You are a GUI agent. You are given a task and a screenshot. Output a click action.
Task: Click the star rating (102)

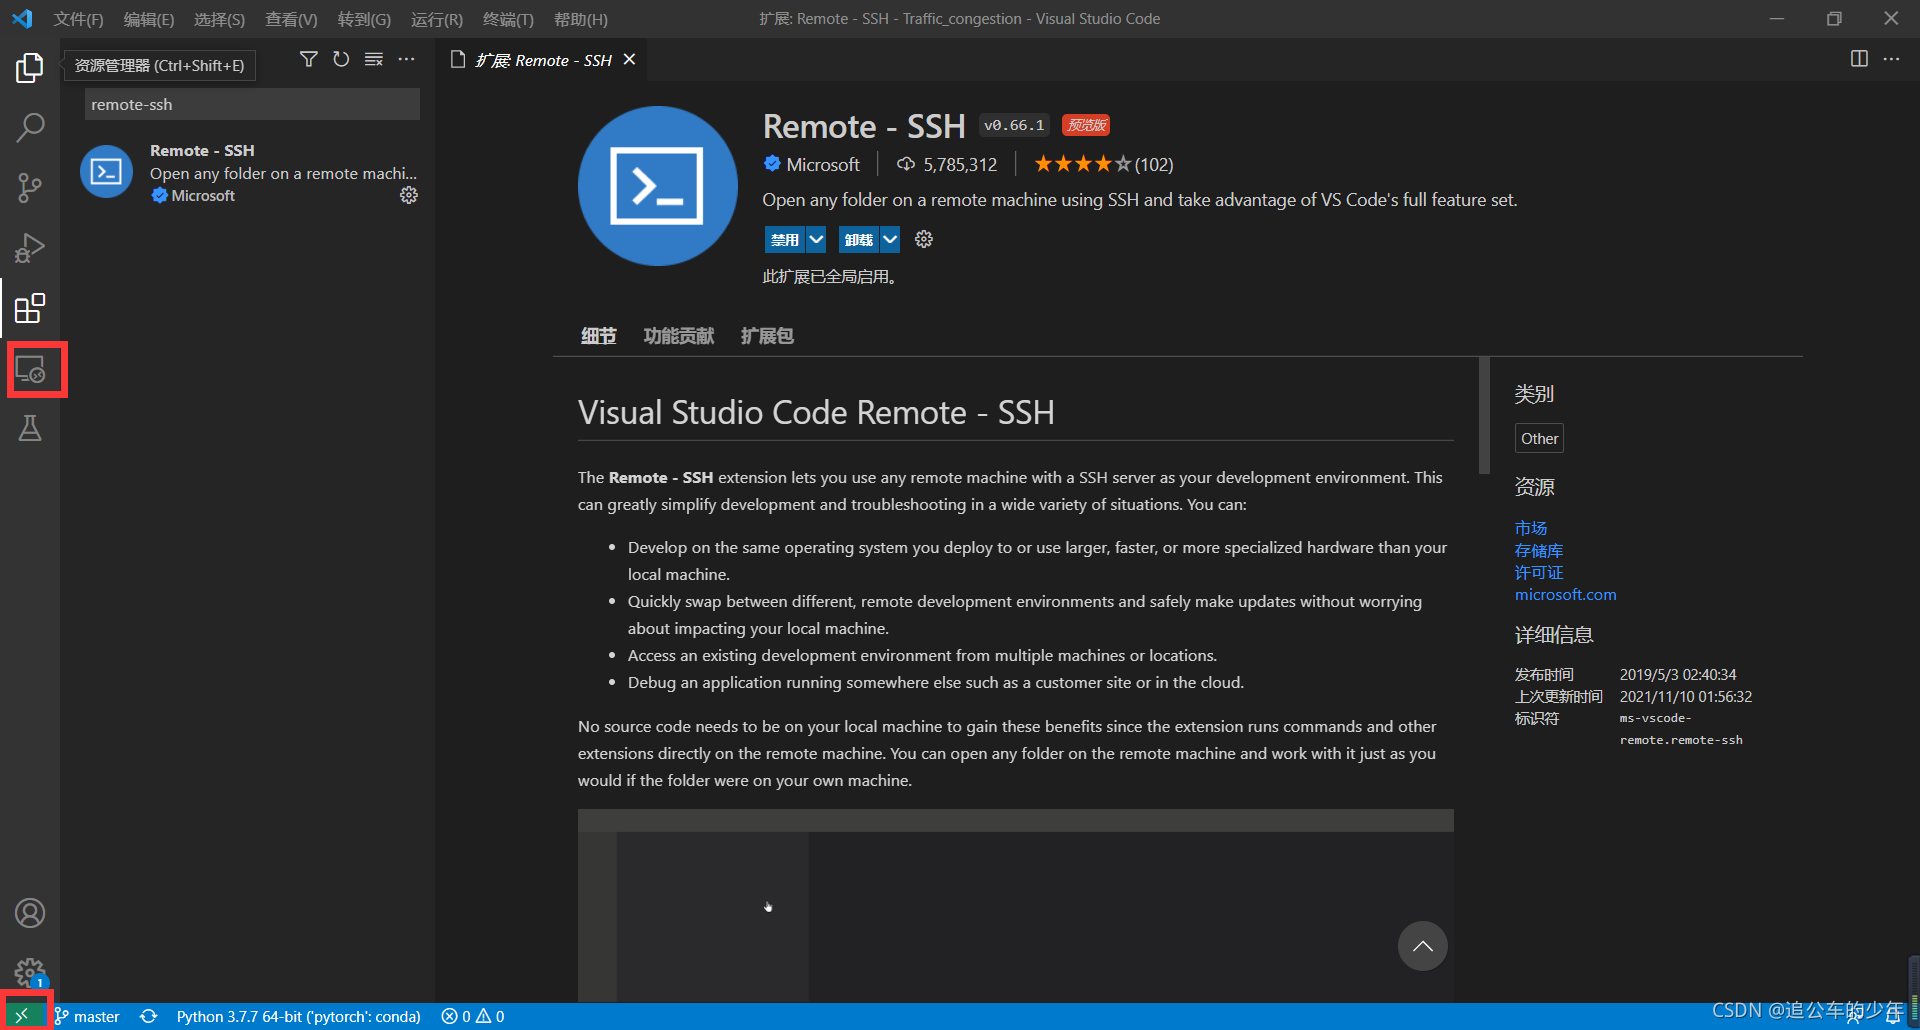(x=1103, y=164)
